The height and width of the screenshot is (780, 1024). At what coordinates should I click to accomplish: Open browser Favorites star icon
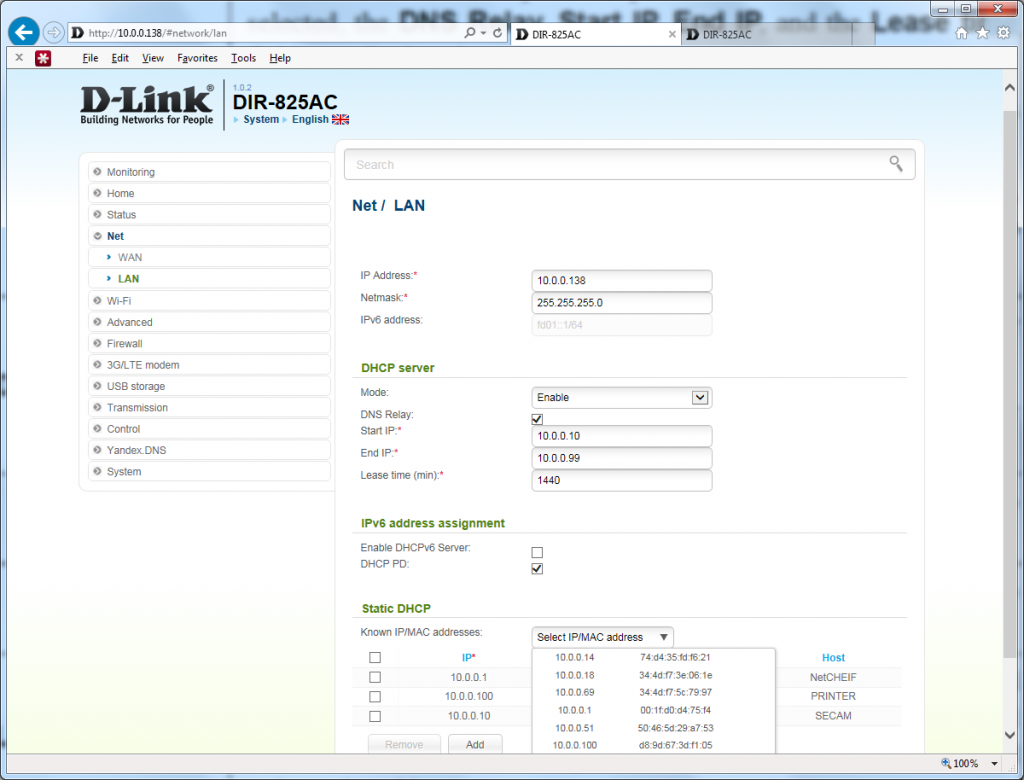(982, 33)
